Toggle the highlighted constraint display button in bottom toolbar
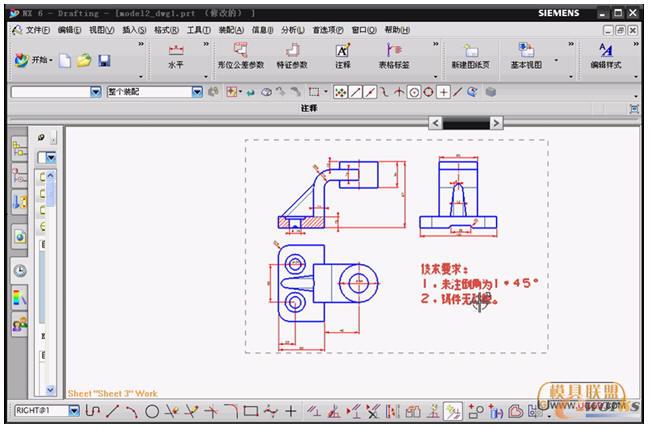Screen dimensions: 650x429 point(452,411)
